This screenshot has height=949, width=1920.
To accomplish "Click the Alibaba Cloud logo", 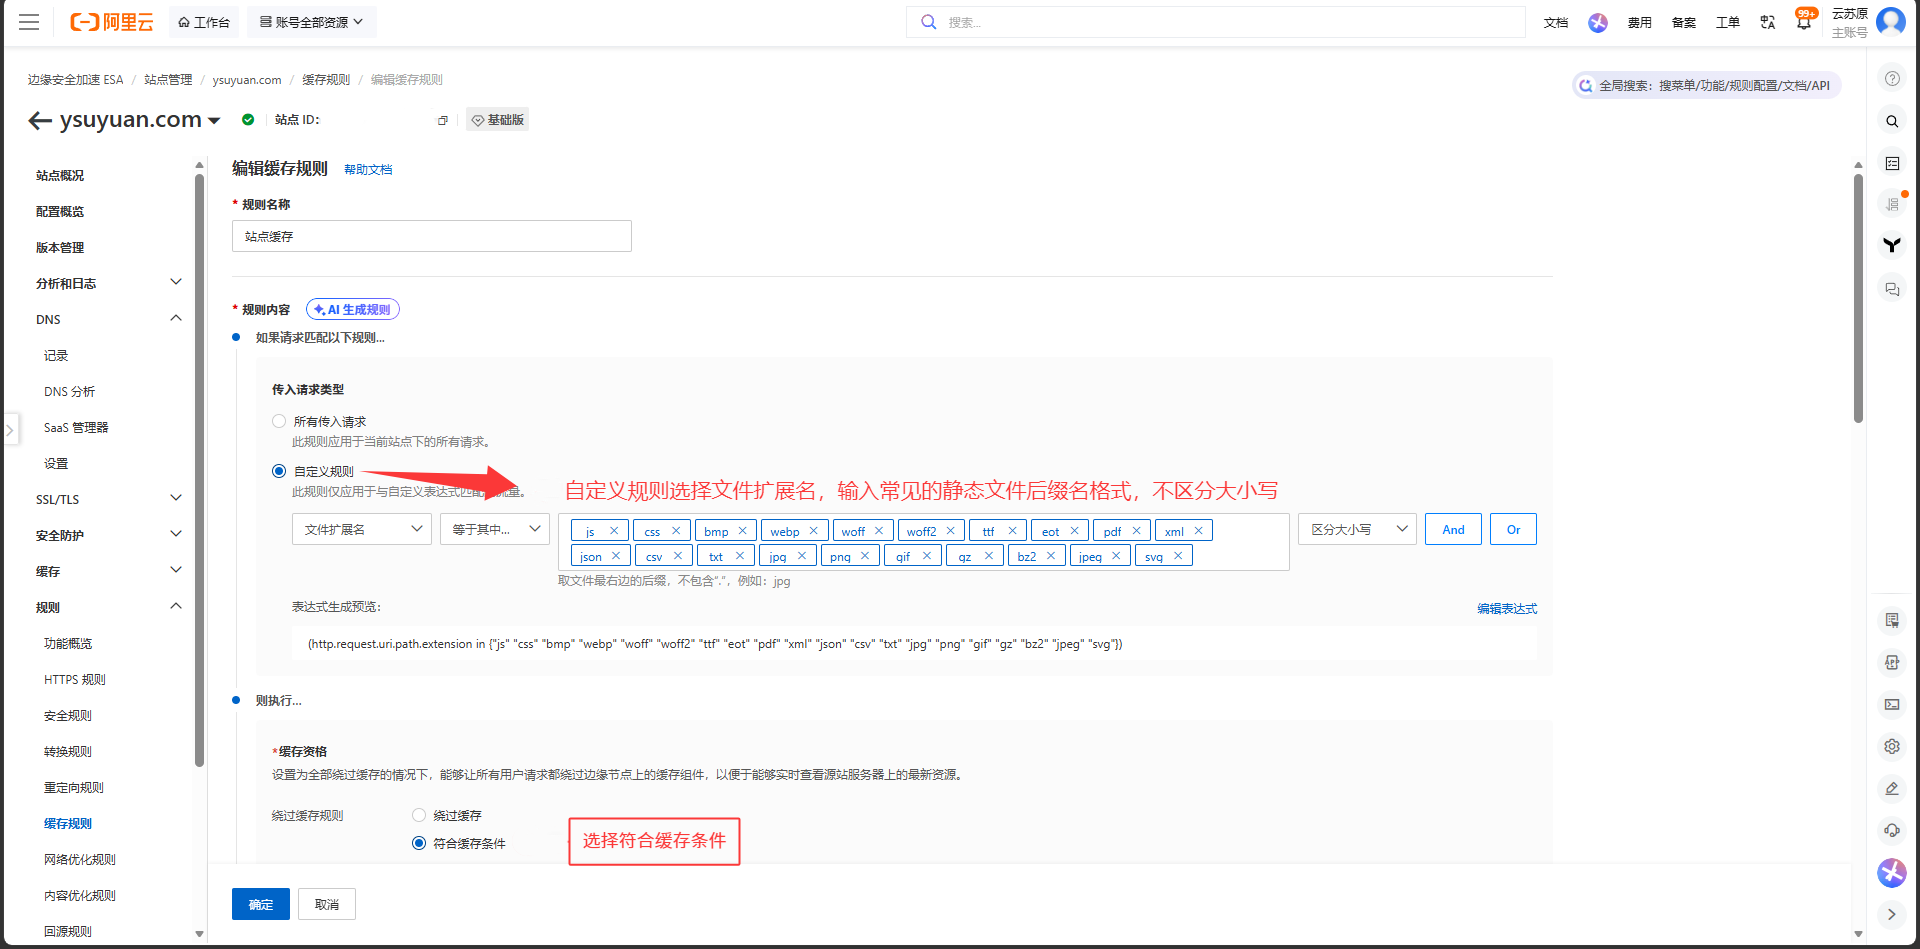I will [x=111, y=22].
